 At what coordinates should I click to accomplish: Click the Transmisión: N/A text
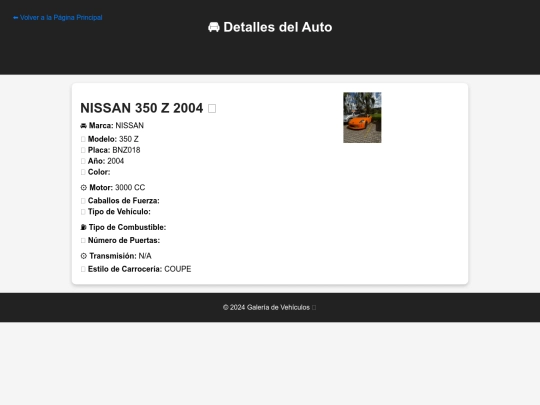[120, 256]
